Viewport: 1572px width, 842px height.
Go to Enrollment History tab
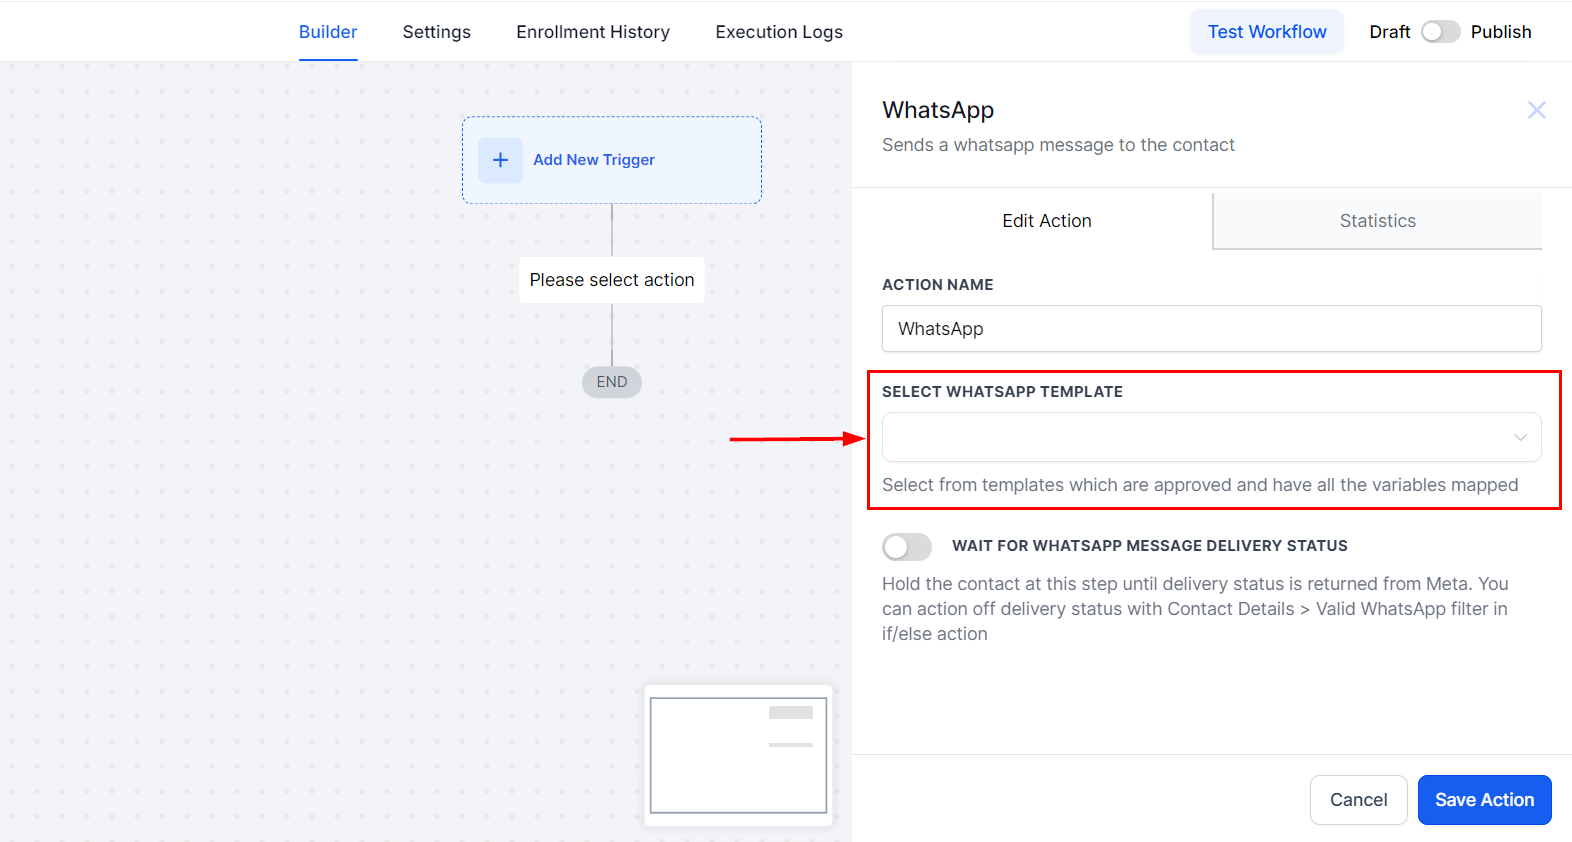pyautogui.click(x=593, y=32)
